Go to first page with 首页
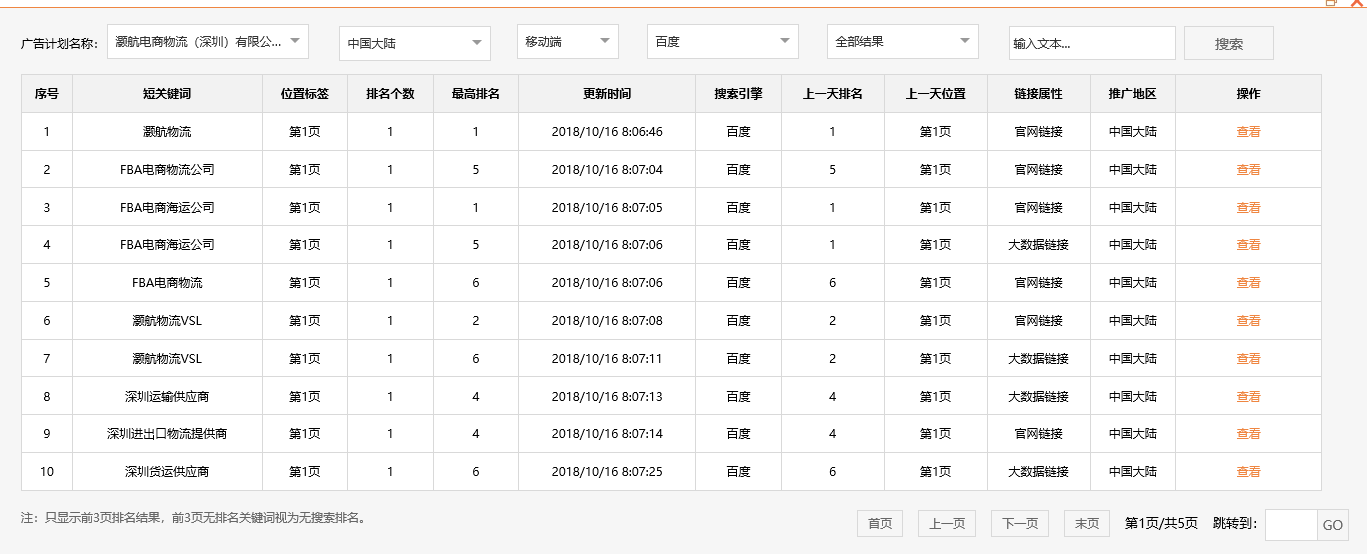Image resolution: width=1367 pixels, height=554 pixels. coord(880,523)
